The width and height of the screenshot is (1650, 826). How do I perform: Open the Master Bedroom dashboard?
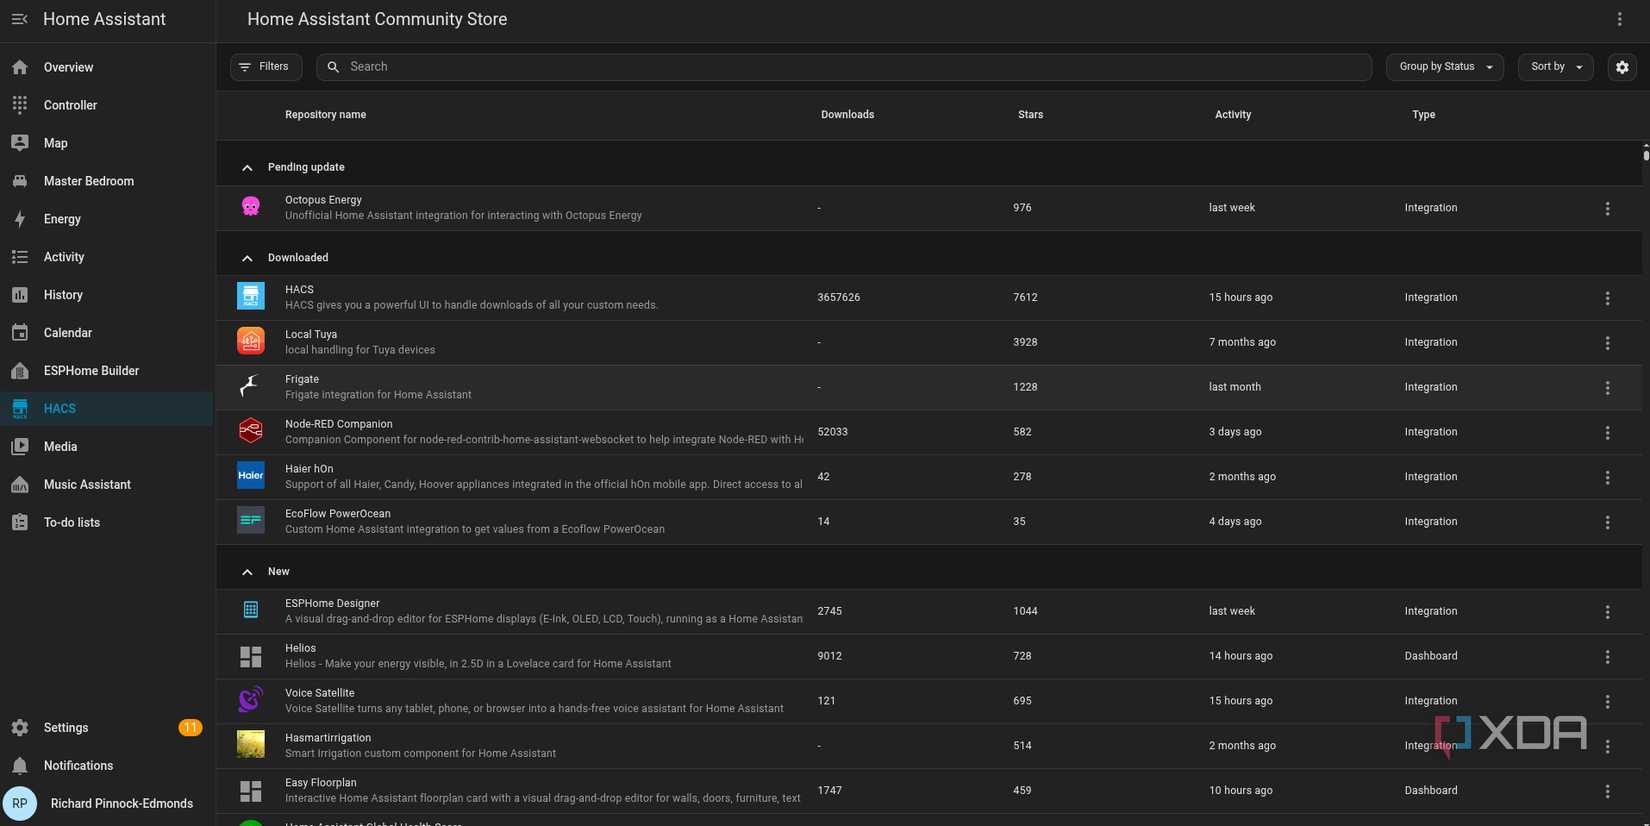pyautogui.click(x=106, y=181)
